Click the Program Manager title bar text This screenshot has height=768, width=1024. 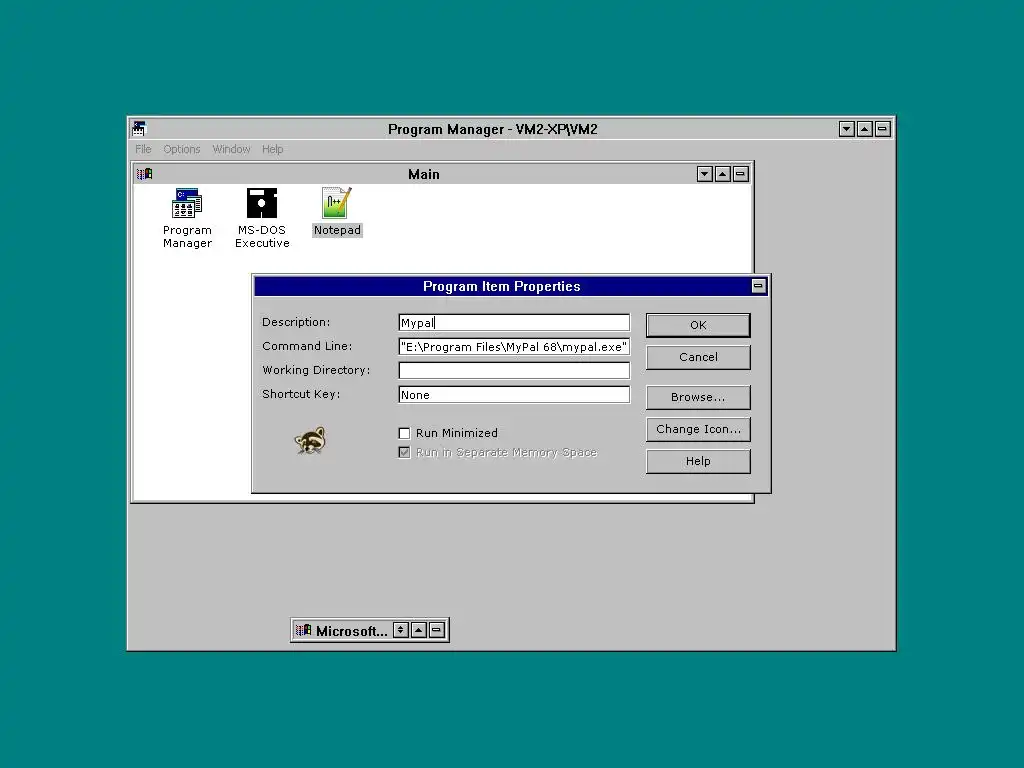click(492, 129)
